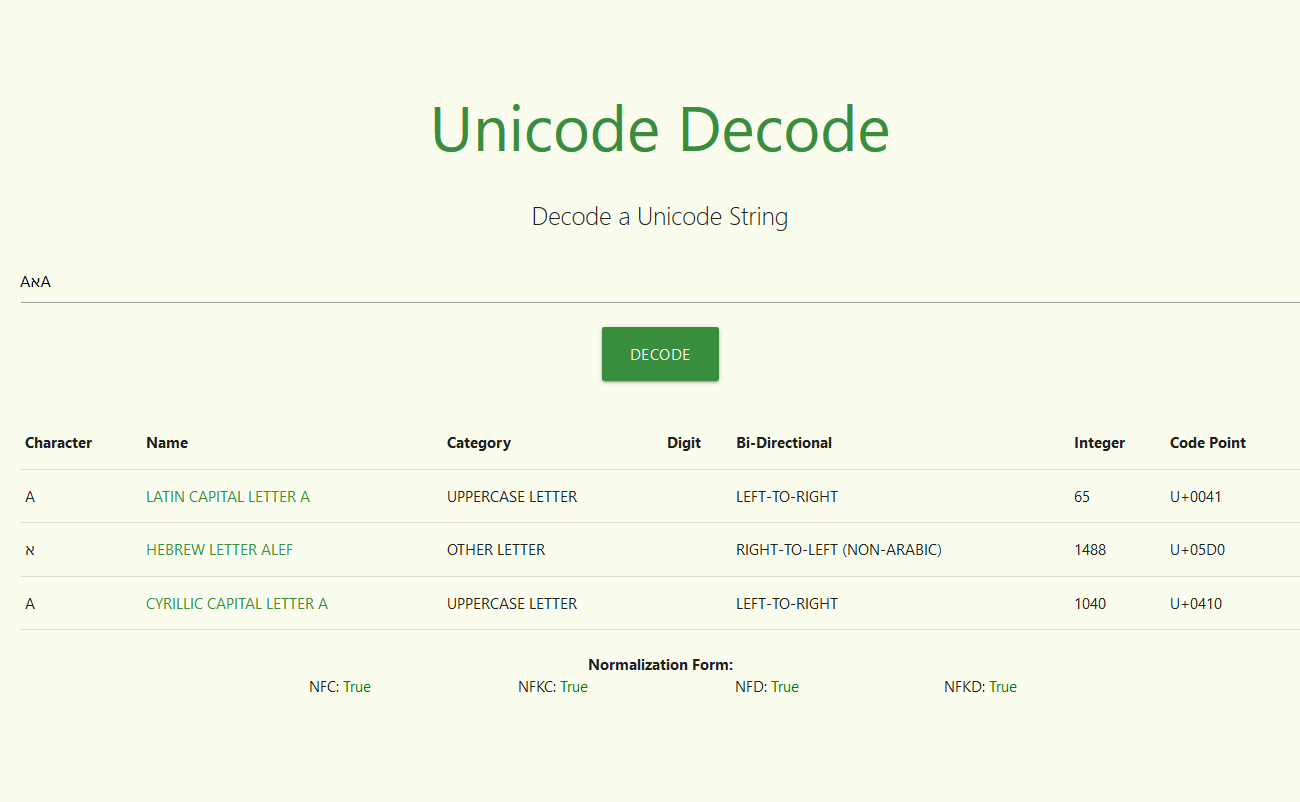Viewport: 1300px width, 802px height.
Task: Open the CYRILLIC CAPITAL LETTER A link
Action: 236,603
